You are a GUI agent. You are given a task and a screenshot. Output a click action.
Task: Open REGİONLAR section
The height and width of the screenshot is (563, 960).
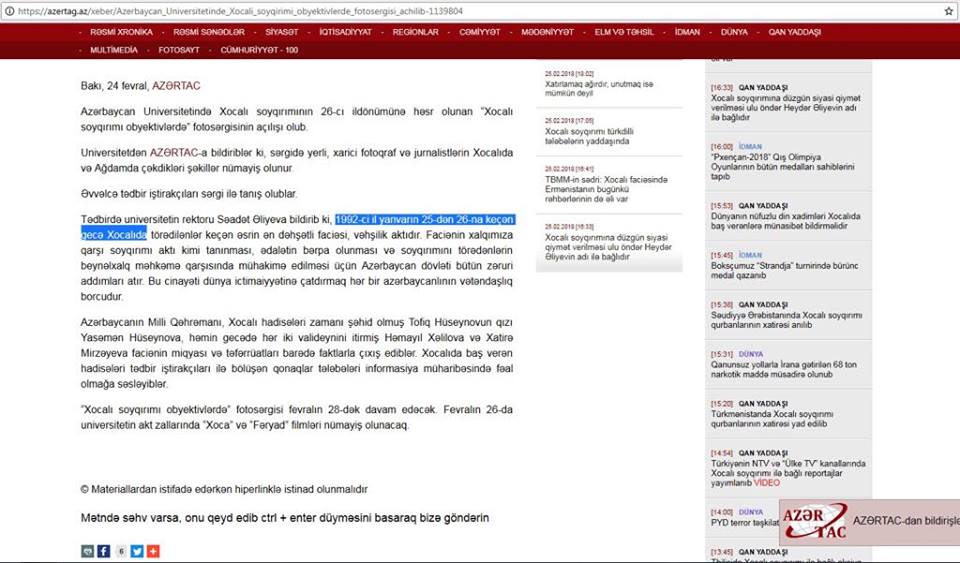[x=416, y=32]
